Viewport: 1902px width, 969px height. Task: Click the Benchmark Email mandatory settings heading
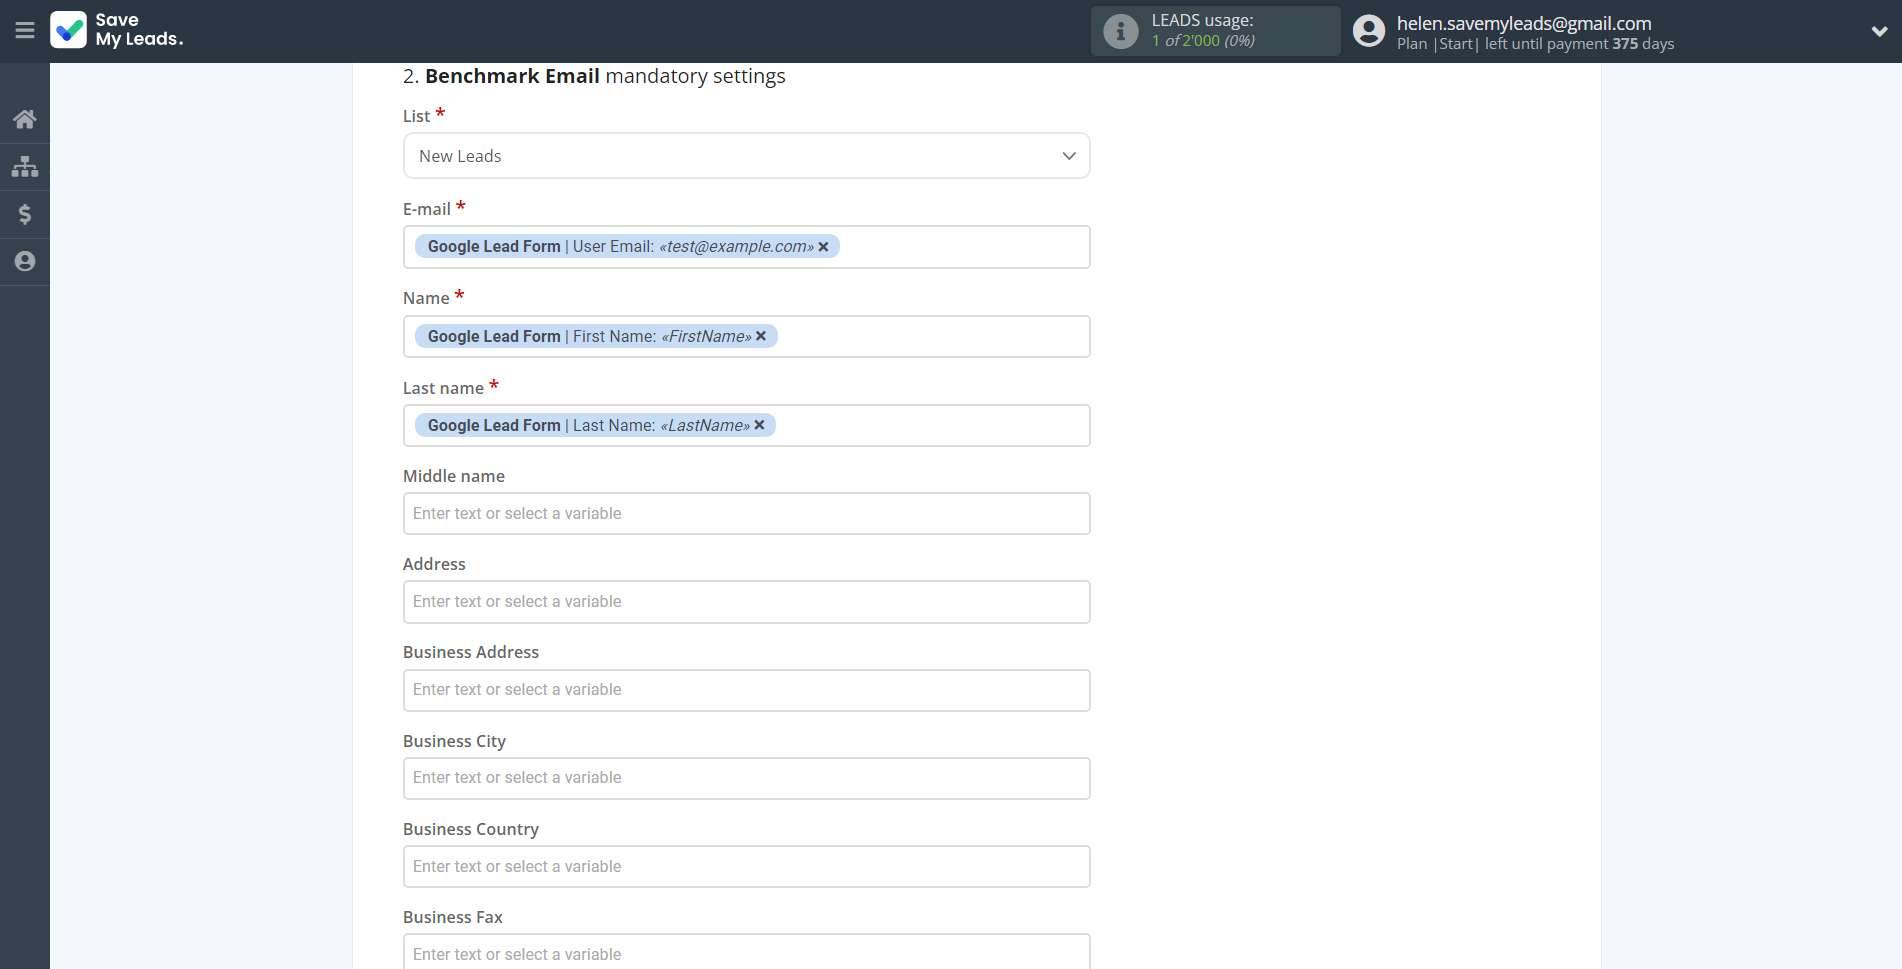coord(594,76)
